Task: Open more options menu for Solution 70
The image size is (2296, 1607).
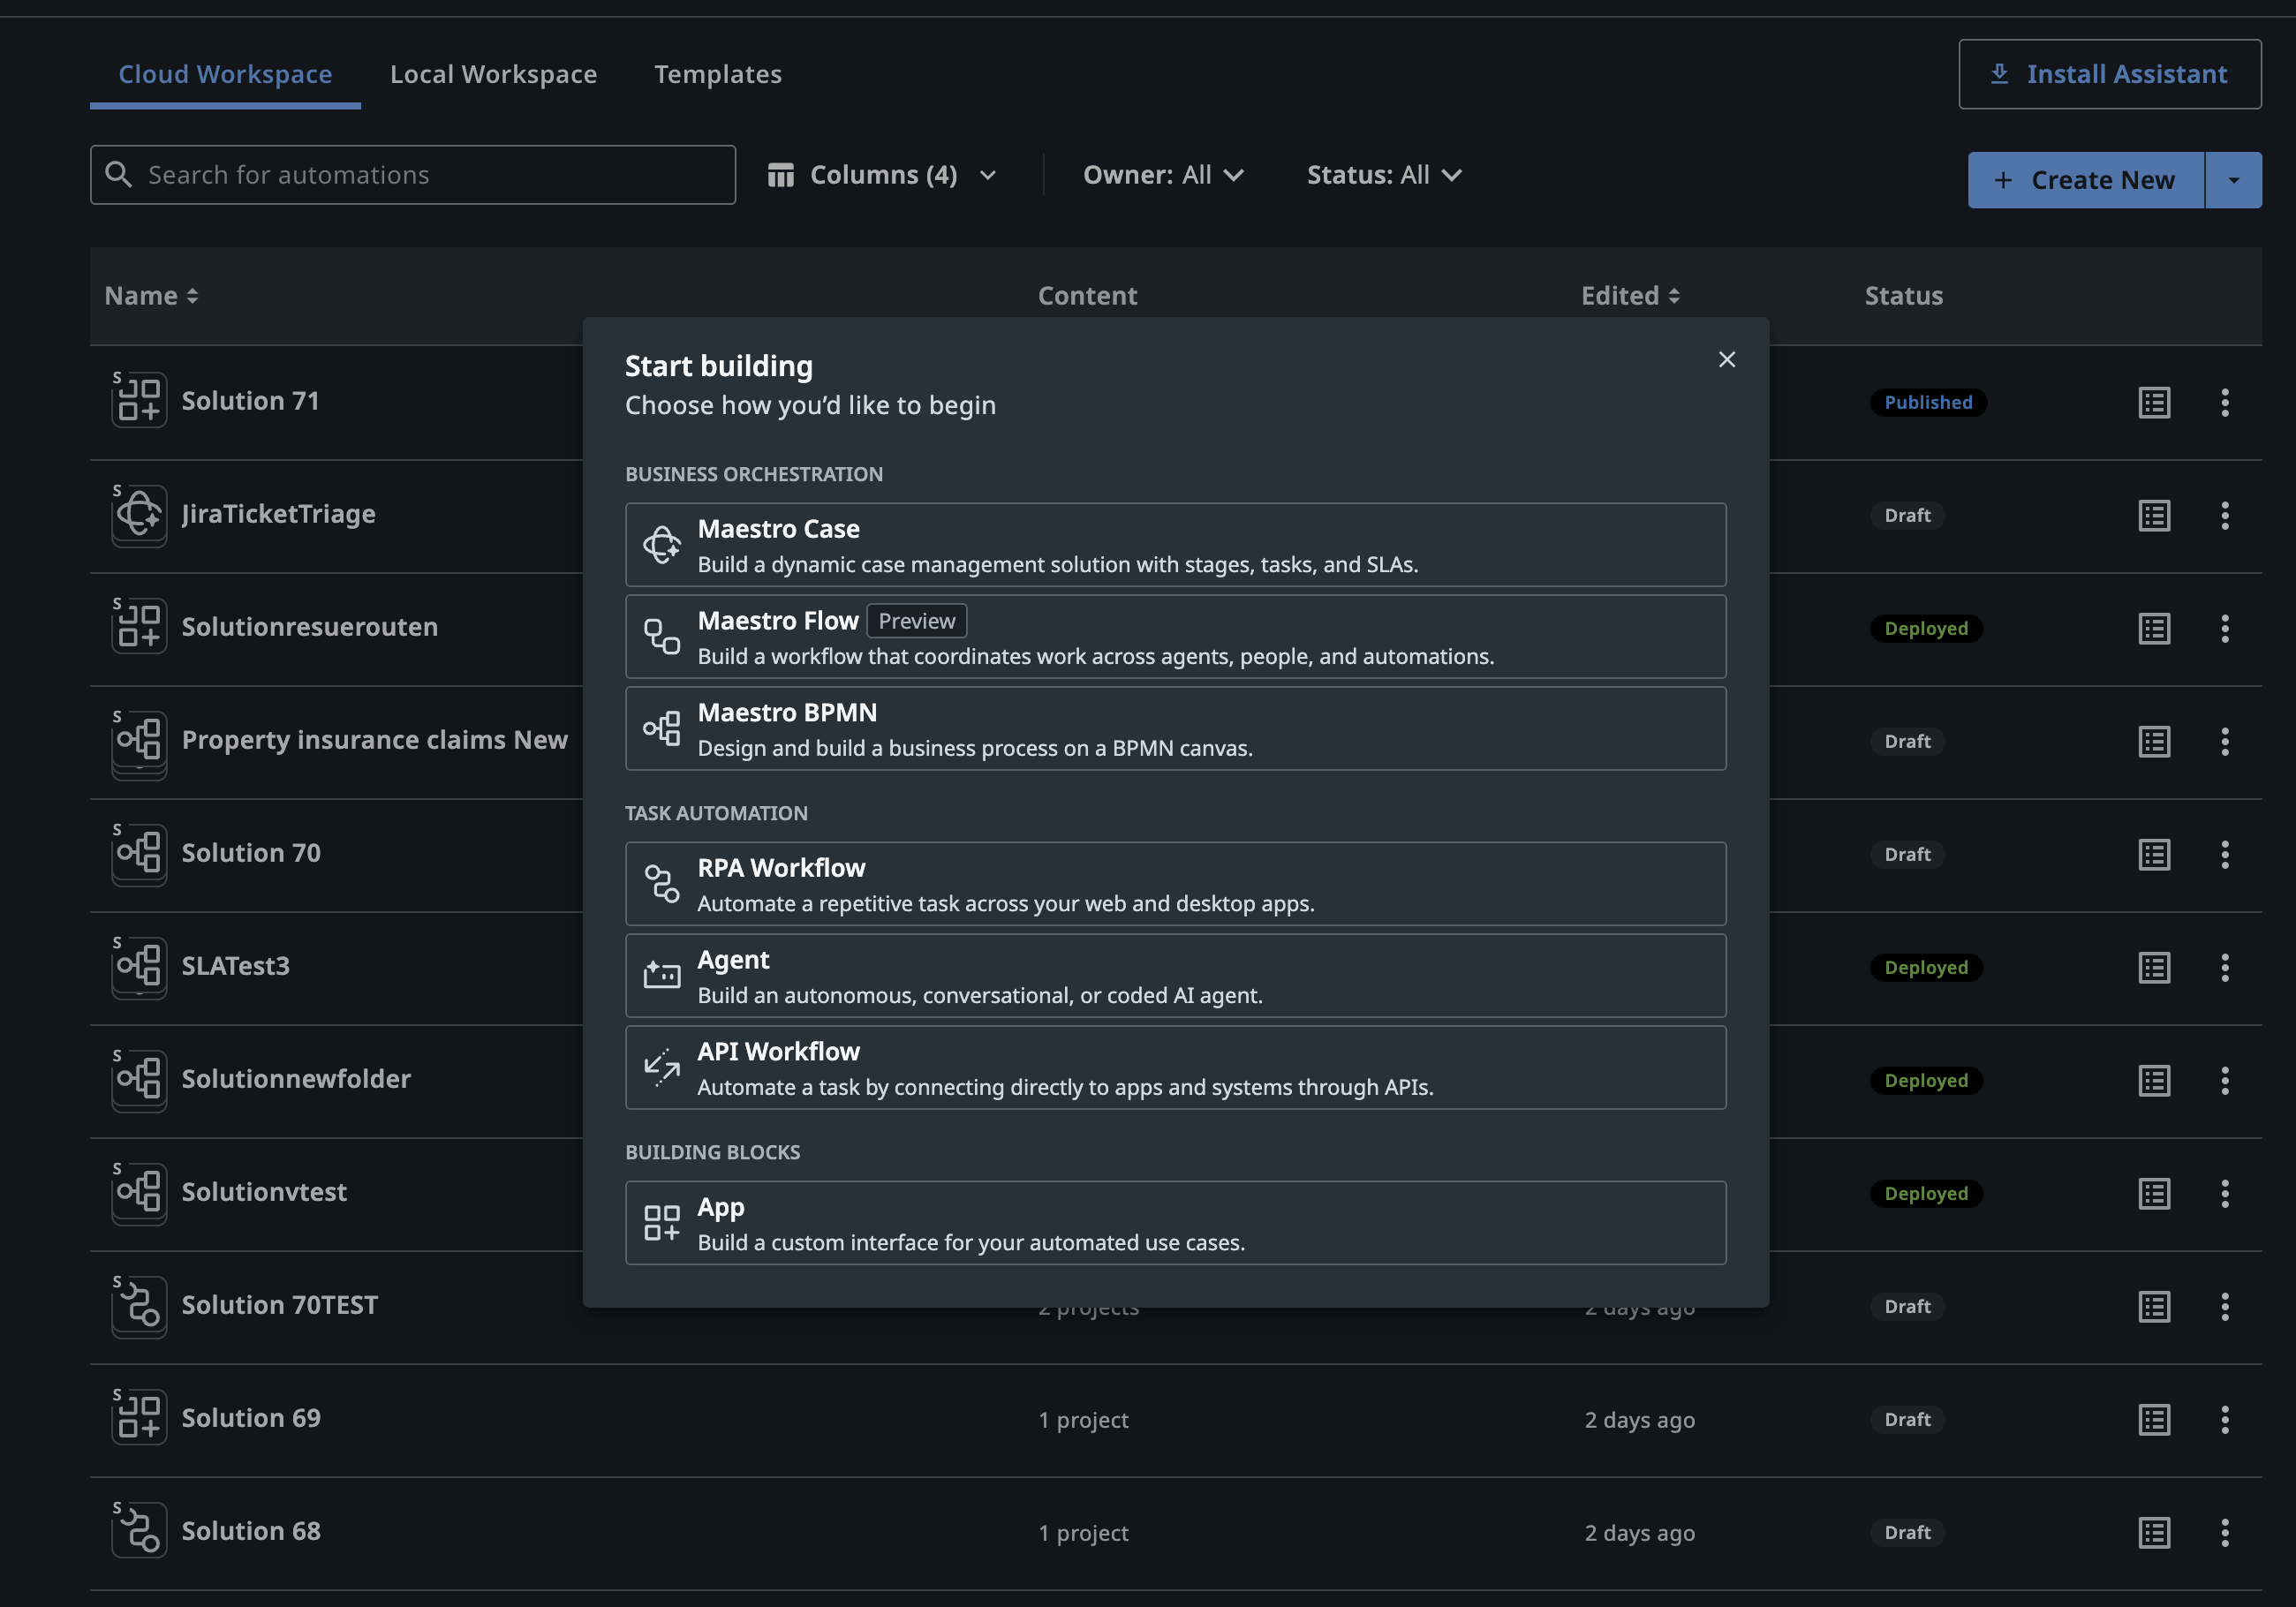Action: [2225, 855]
